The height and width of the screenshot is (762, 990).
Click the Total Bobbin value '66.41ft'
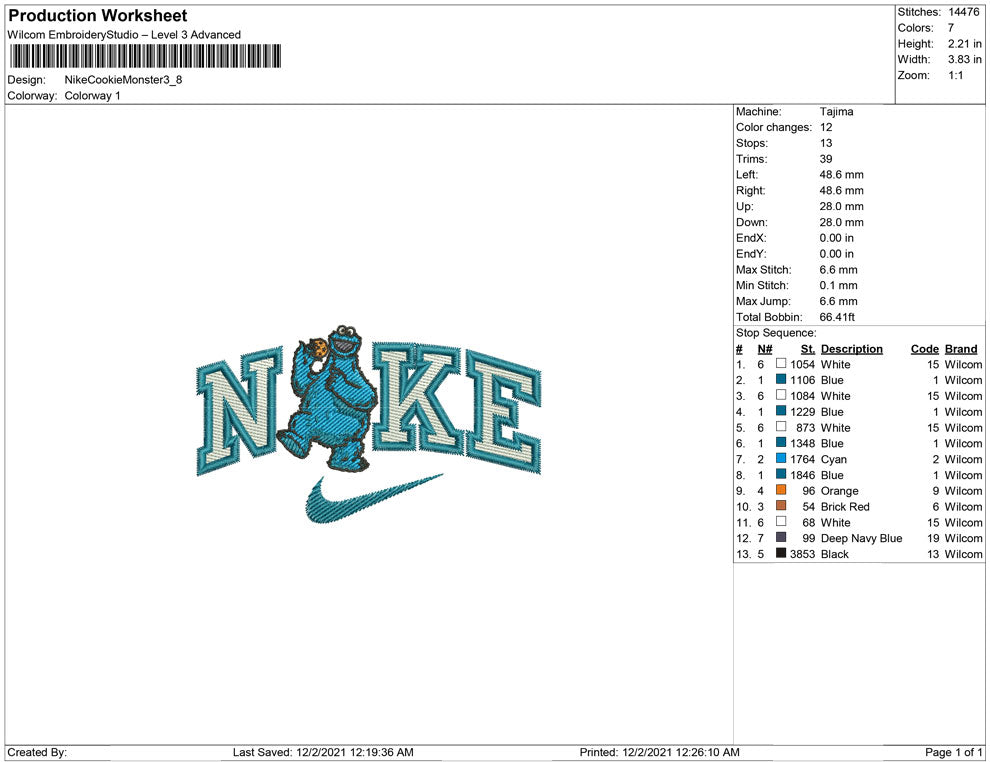(837, 316)
